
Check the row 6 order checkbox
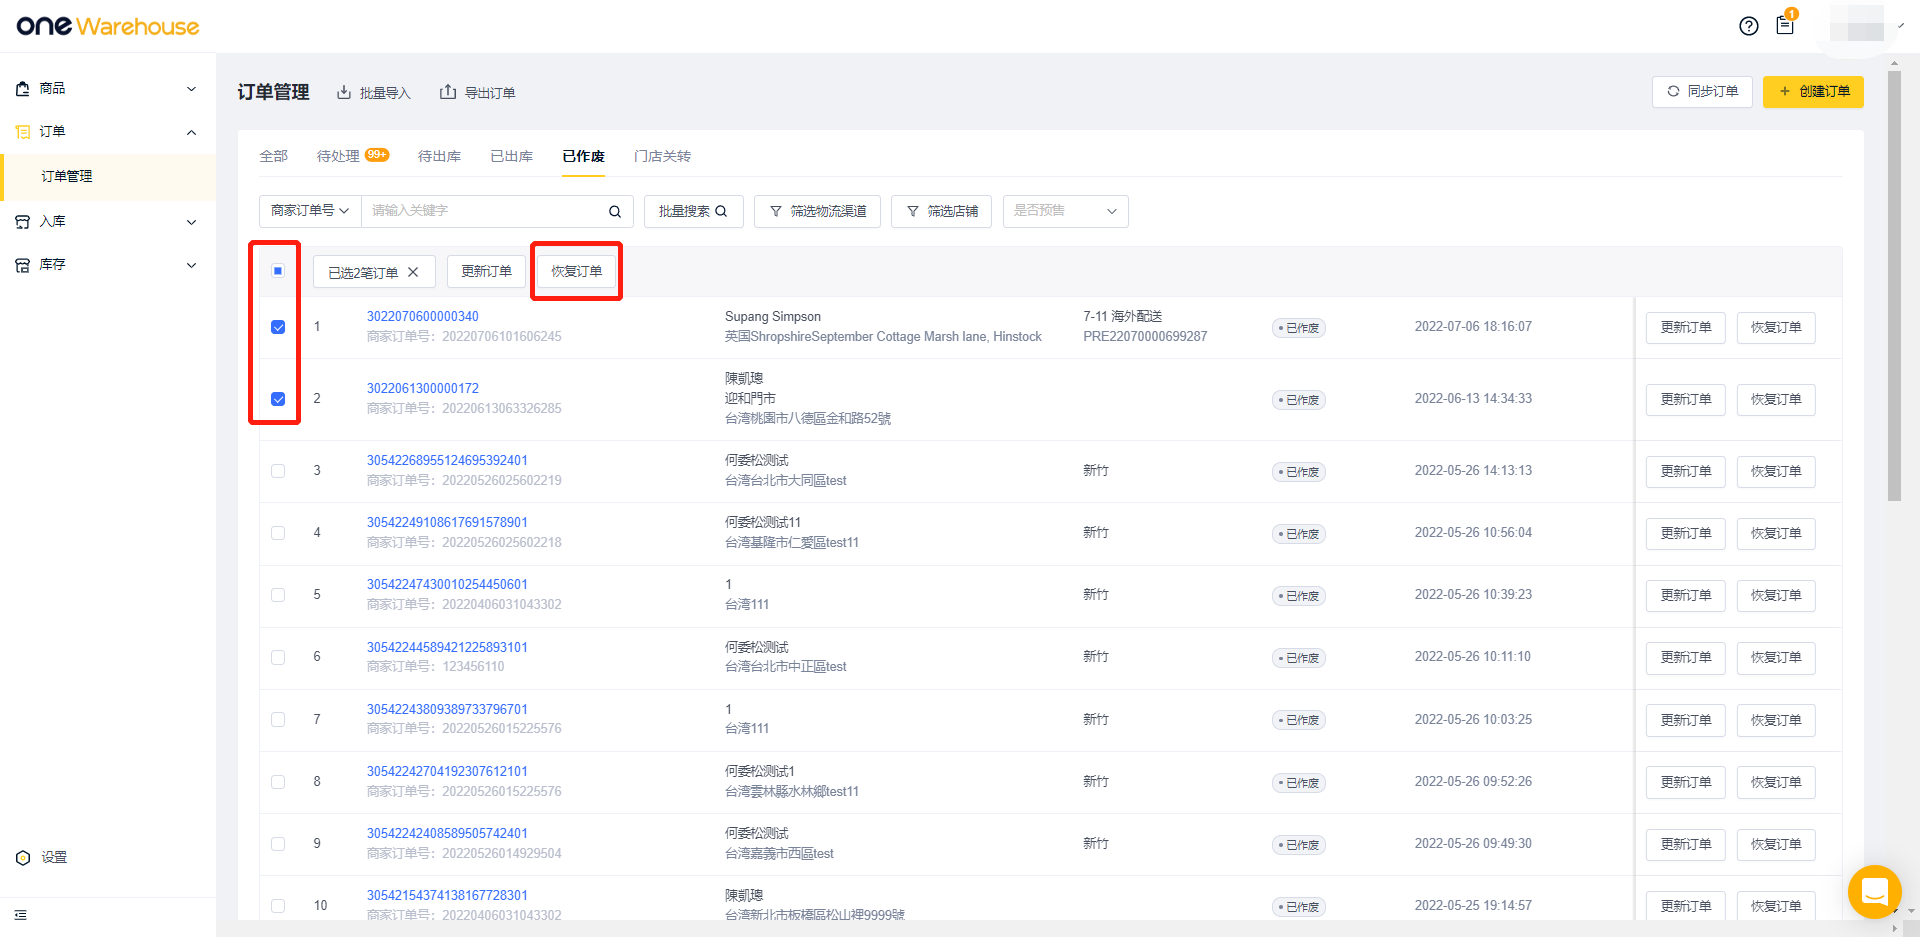pyautogui.click(x=278, y=657)
